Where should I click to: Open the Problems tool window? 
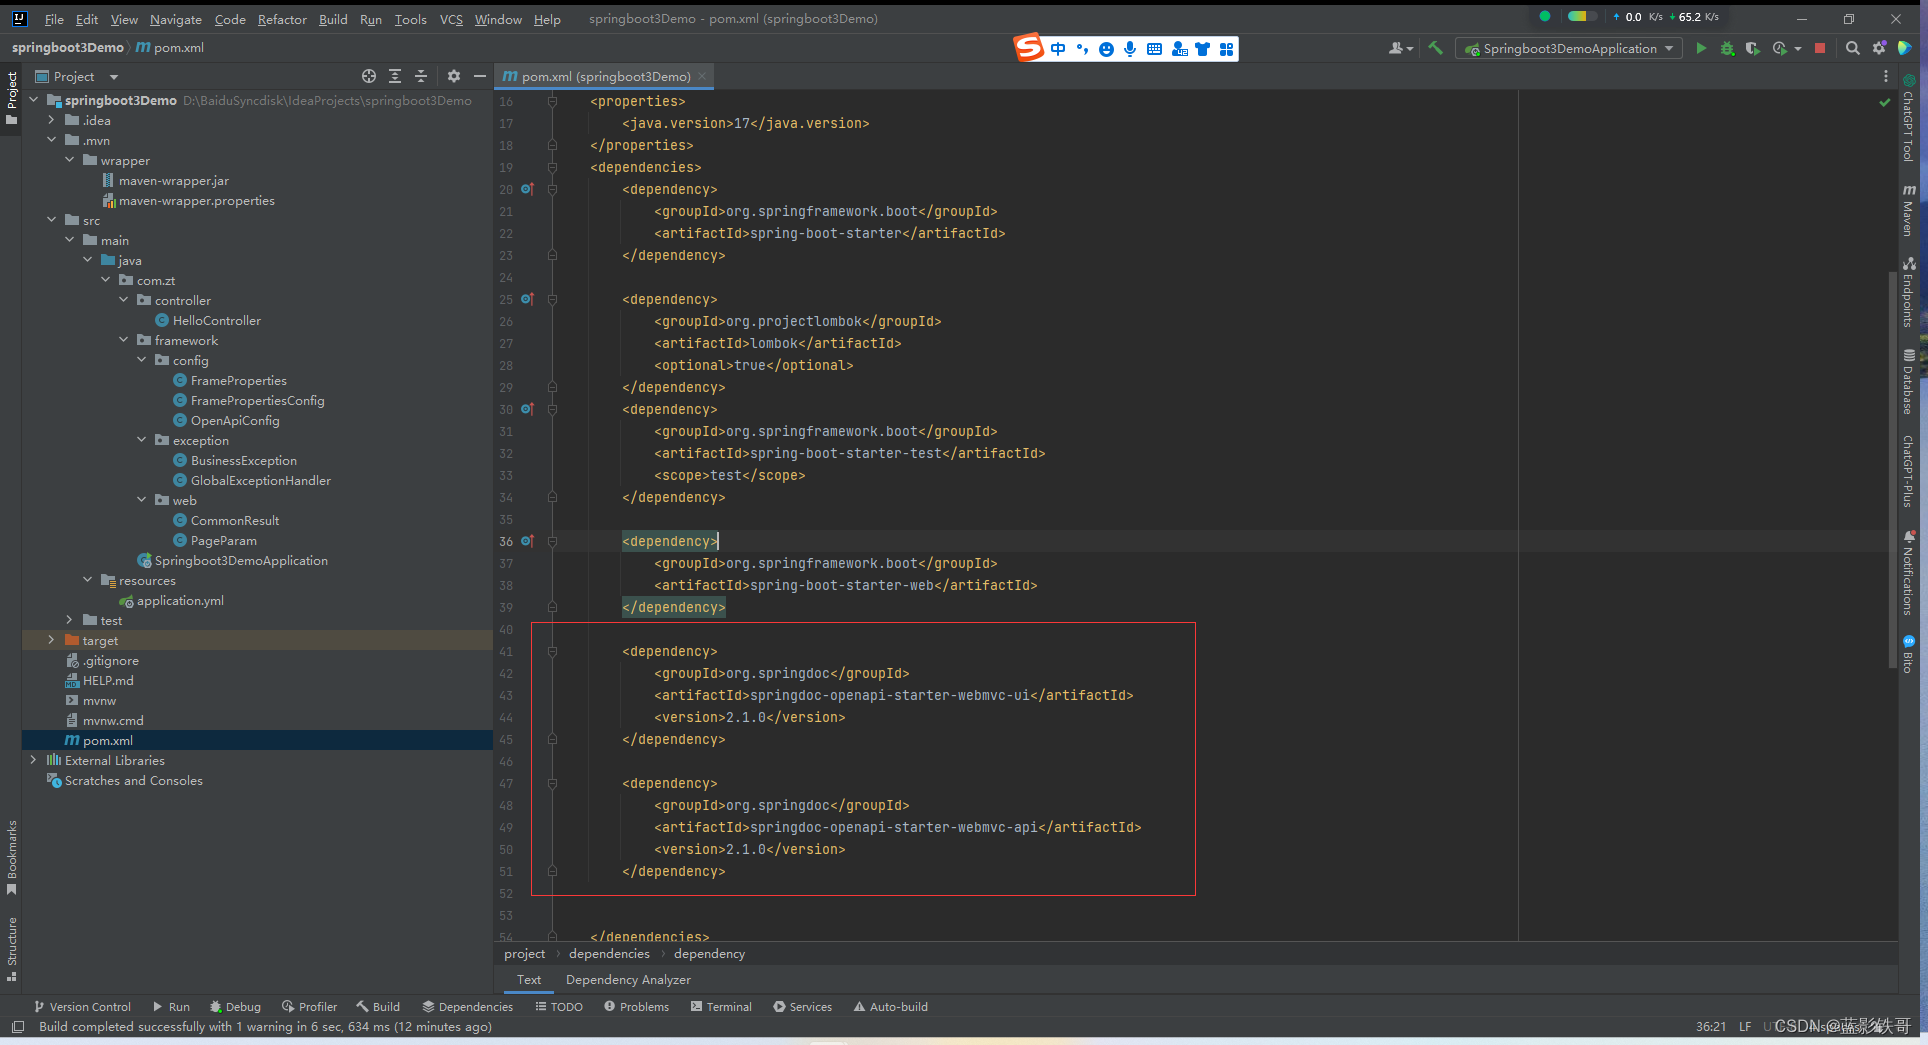[x=636, y=1007]
